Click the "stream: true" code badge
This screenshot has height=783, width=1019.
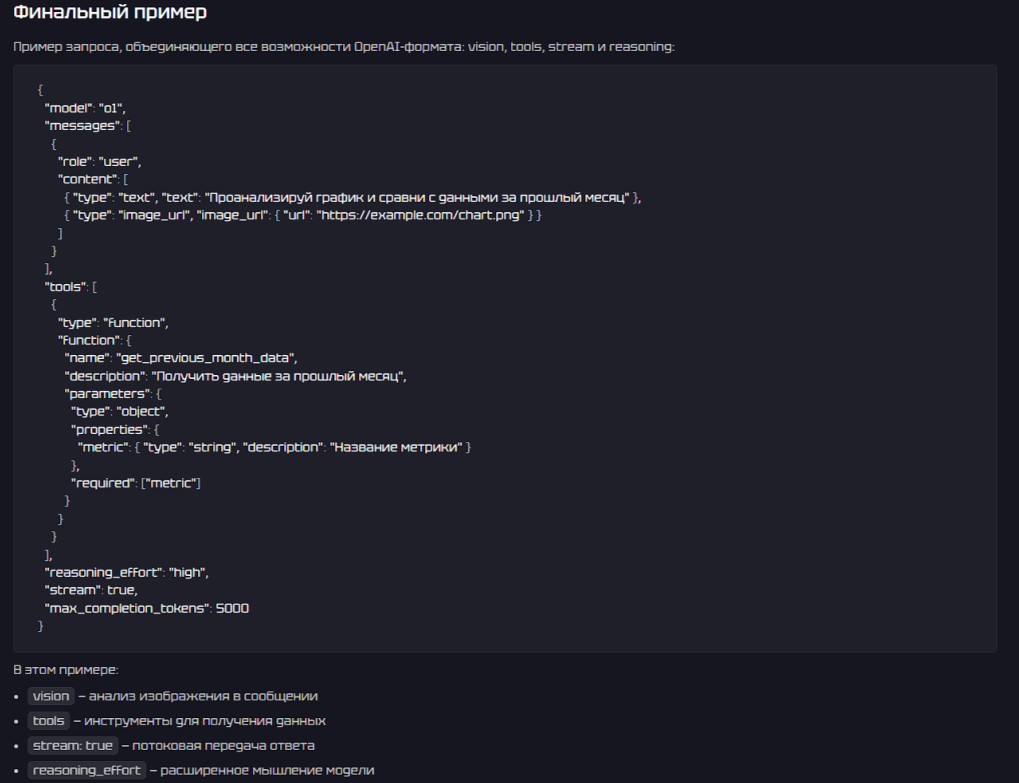point(72,746)
